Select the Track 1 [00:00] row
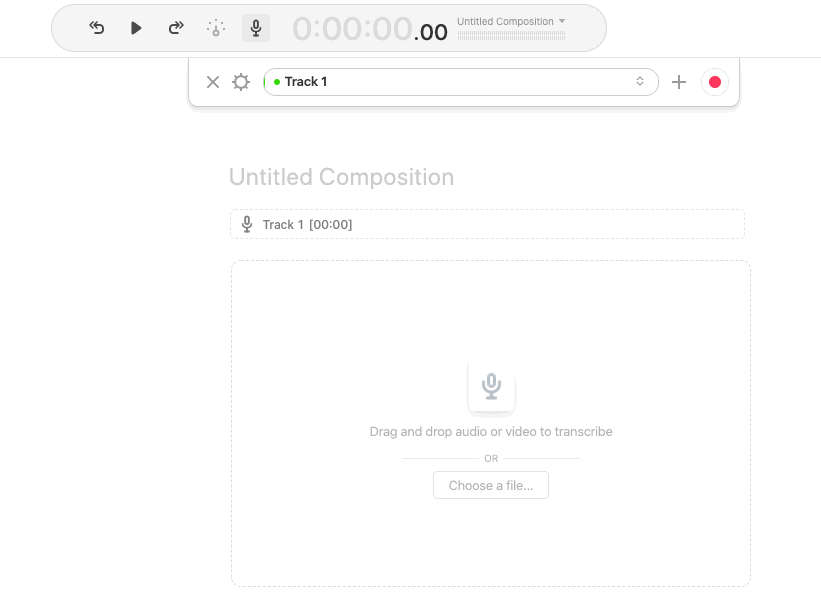The width and height of the screenshot is (821, 601). pos(487,225)
